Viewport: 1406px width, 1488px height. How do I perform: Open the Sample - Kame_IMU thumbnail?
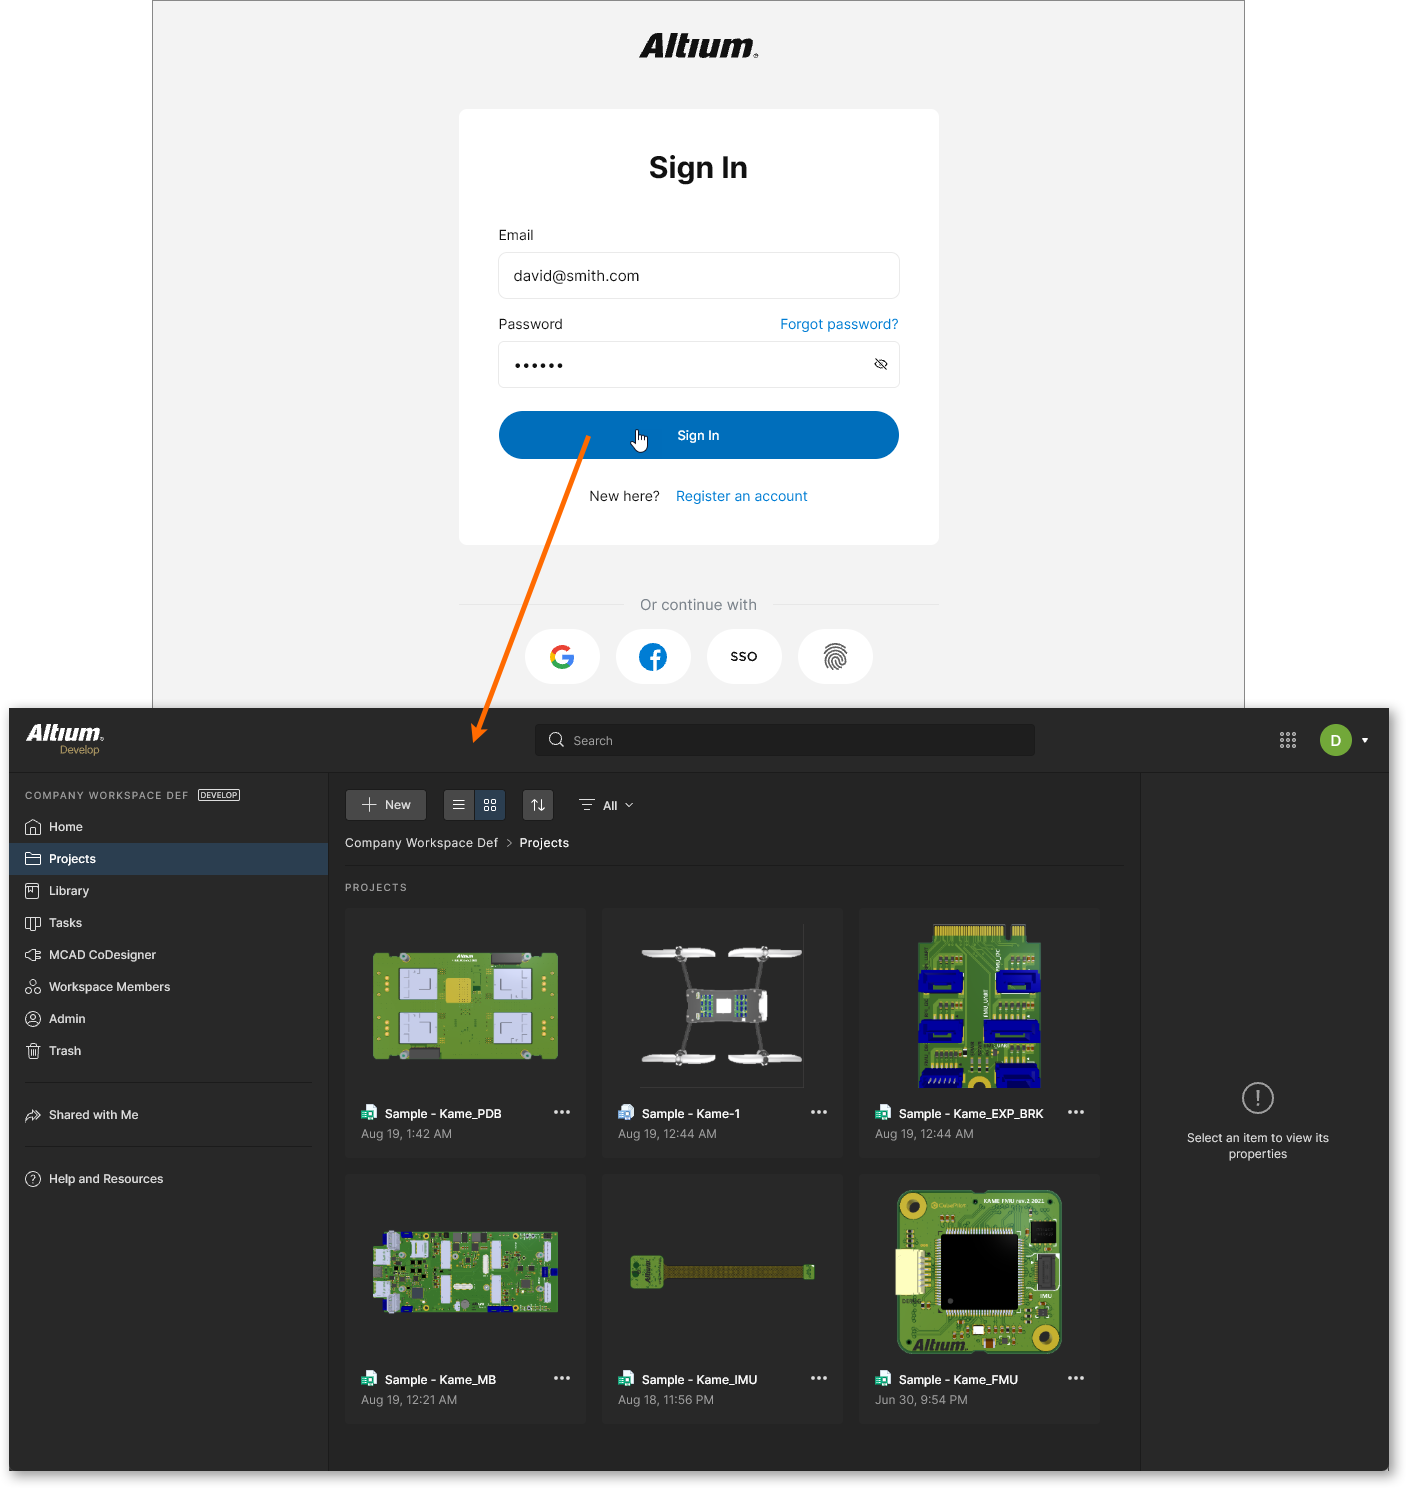pyautogui.click(x=722, y=1271)
